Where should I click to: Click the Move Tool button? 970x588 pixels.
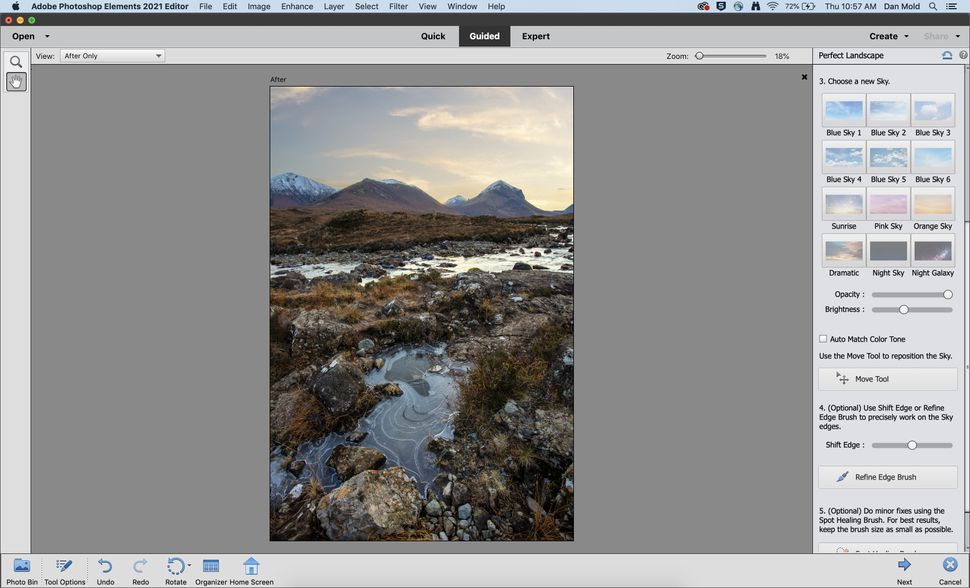[886, 378]
